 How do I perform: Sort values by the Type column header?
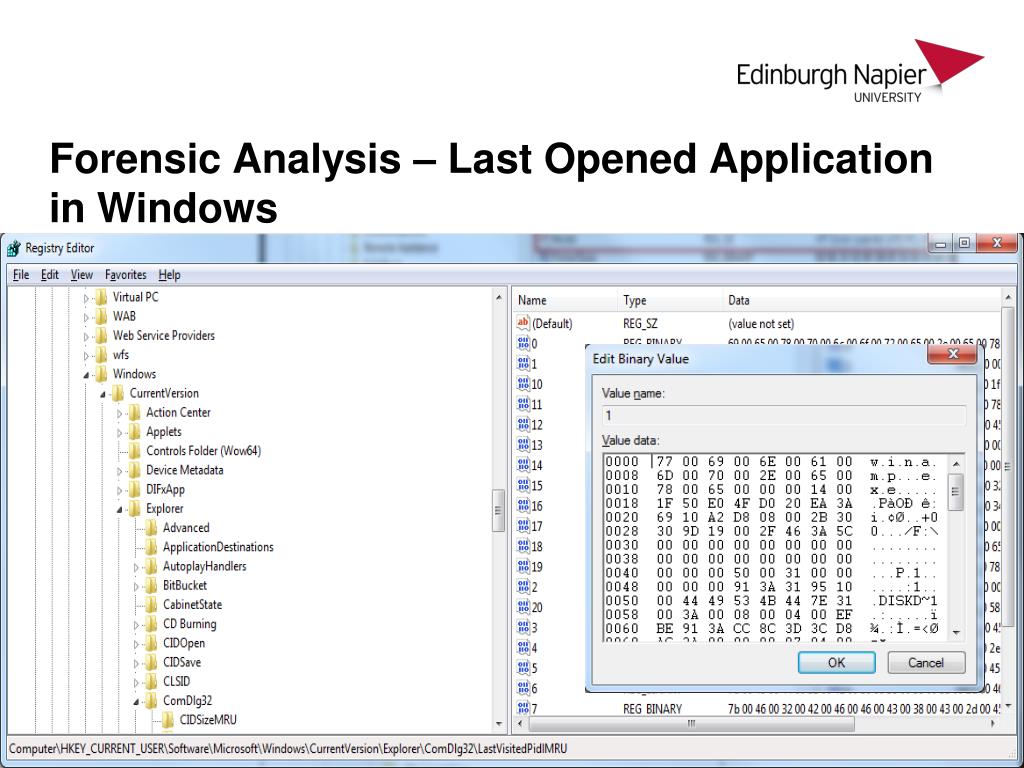pyautogui.click(x=669, y=300)
